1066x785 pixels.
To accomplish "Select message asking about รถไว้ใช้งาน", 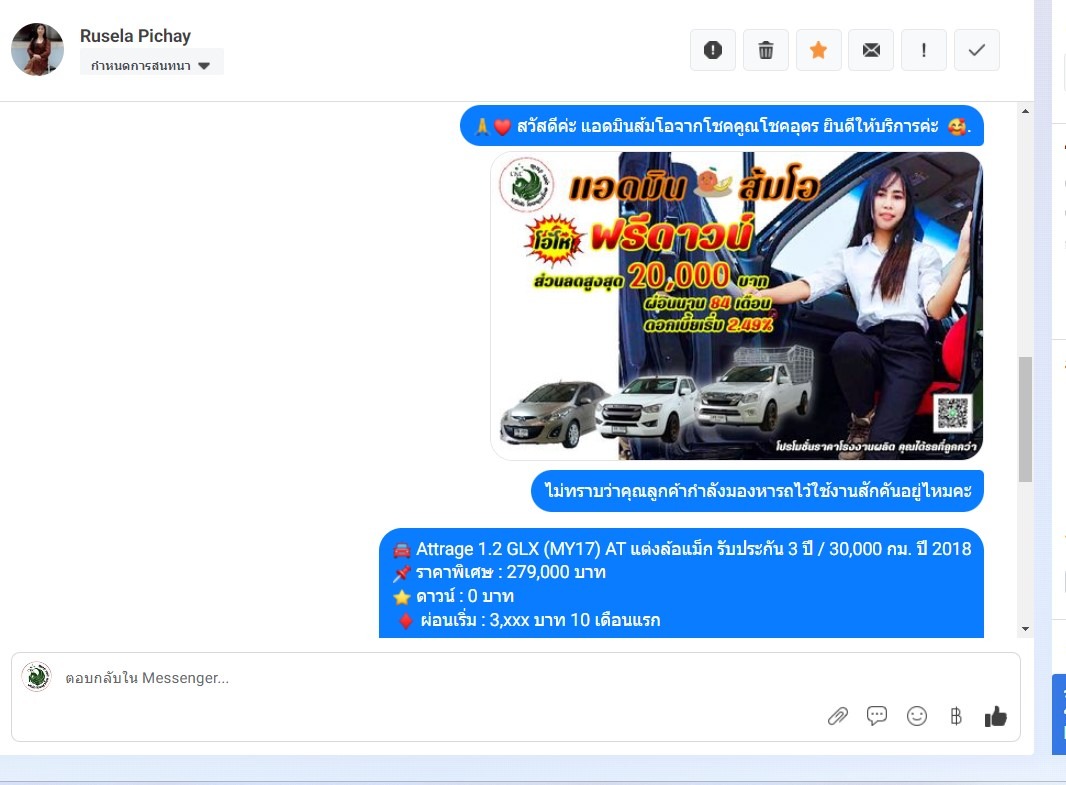I will (x=757, y=491).
